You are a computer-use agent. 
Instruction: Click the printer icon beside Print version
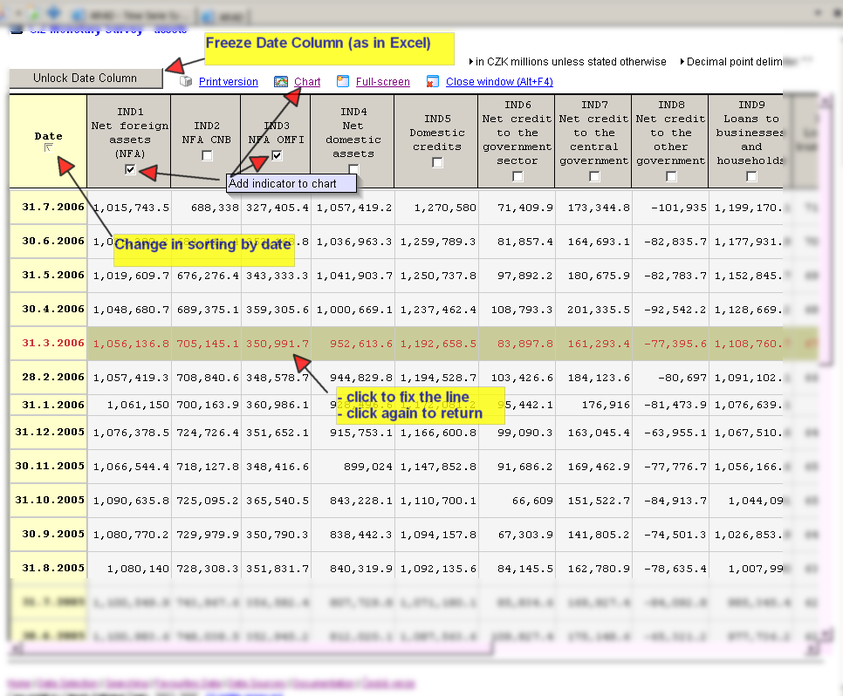186,81
